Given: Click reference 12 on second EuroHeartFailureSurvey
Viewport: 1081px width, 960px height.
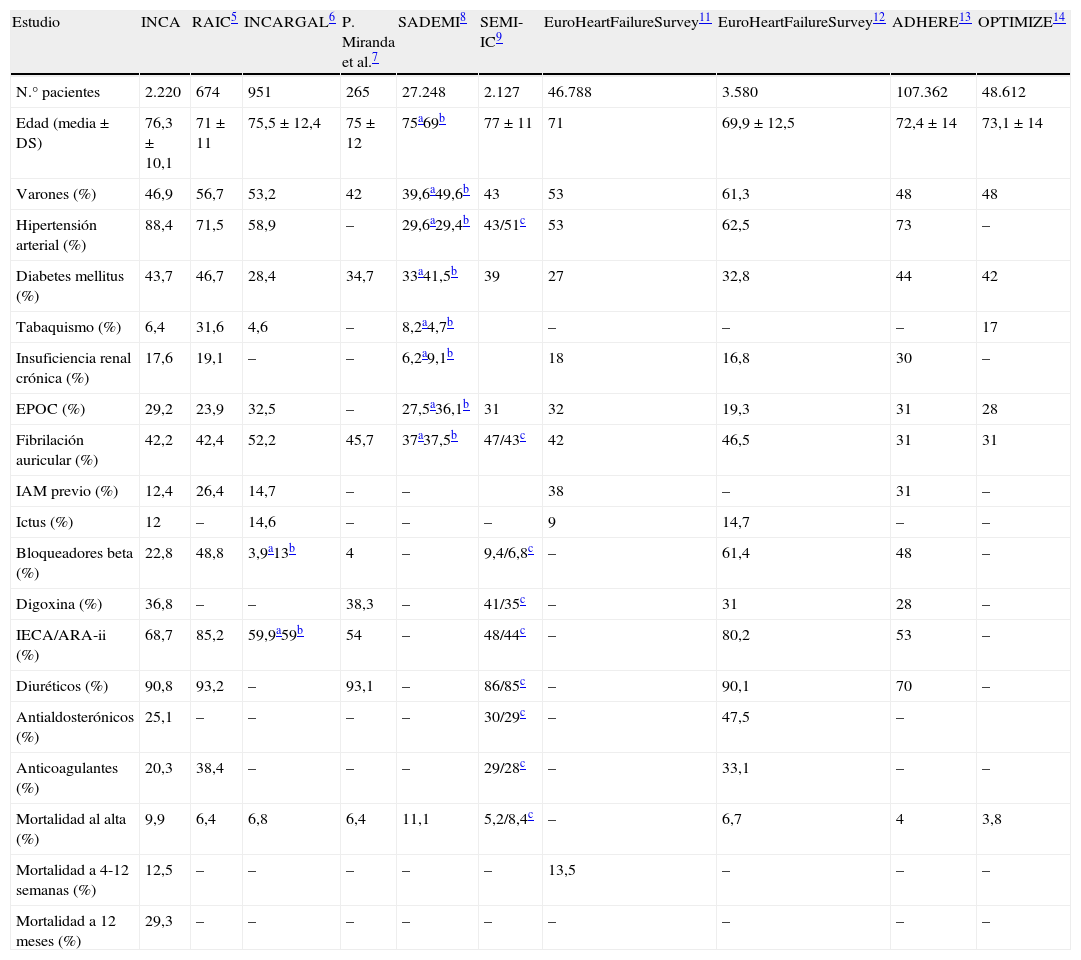Looking at the screenshot, I should coord(879,18).
